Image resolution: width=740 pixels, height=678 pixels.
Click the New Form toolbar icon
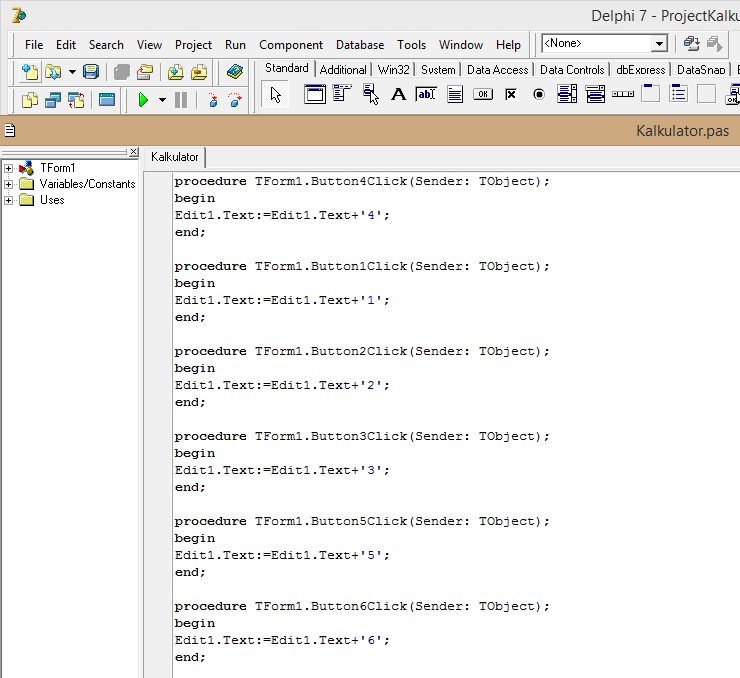point(107,100)
